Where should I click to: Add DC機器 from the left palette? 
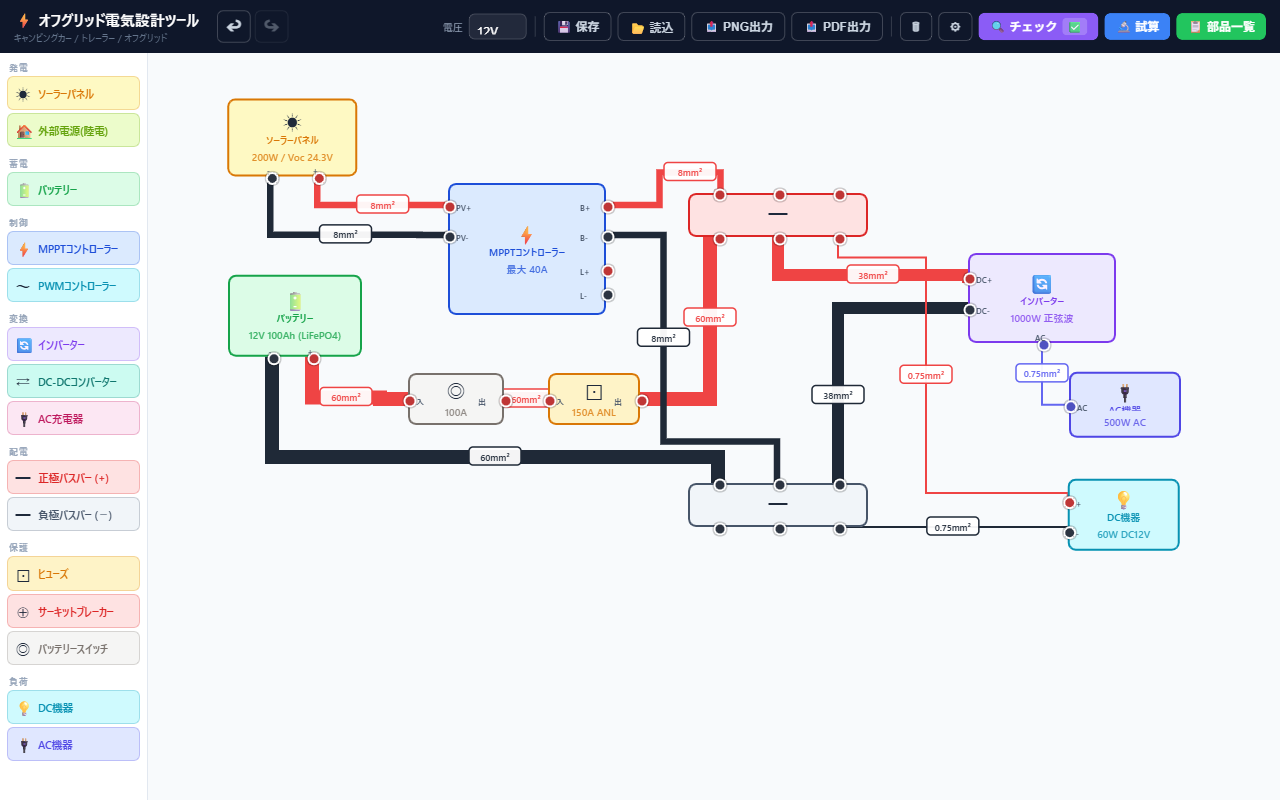(x=73, y=707)
